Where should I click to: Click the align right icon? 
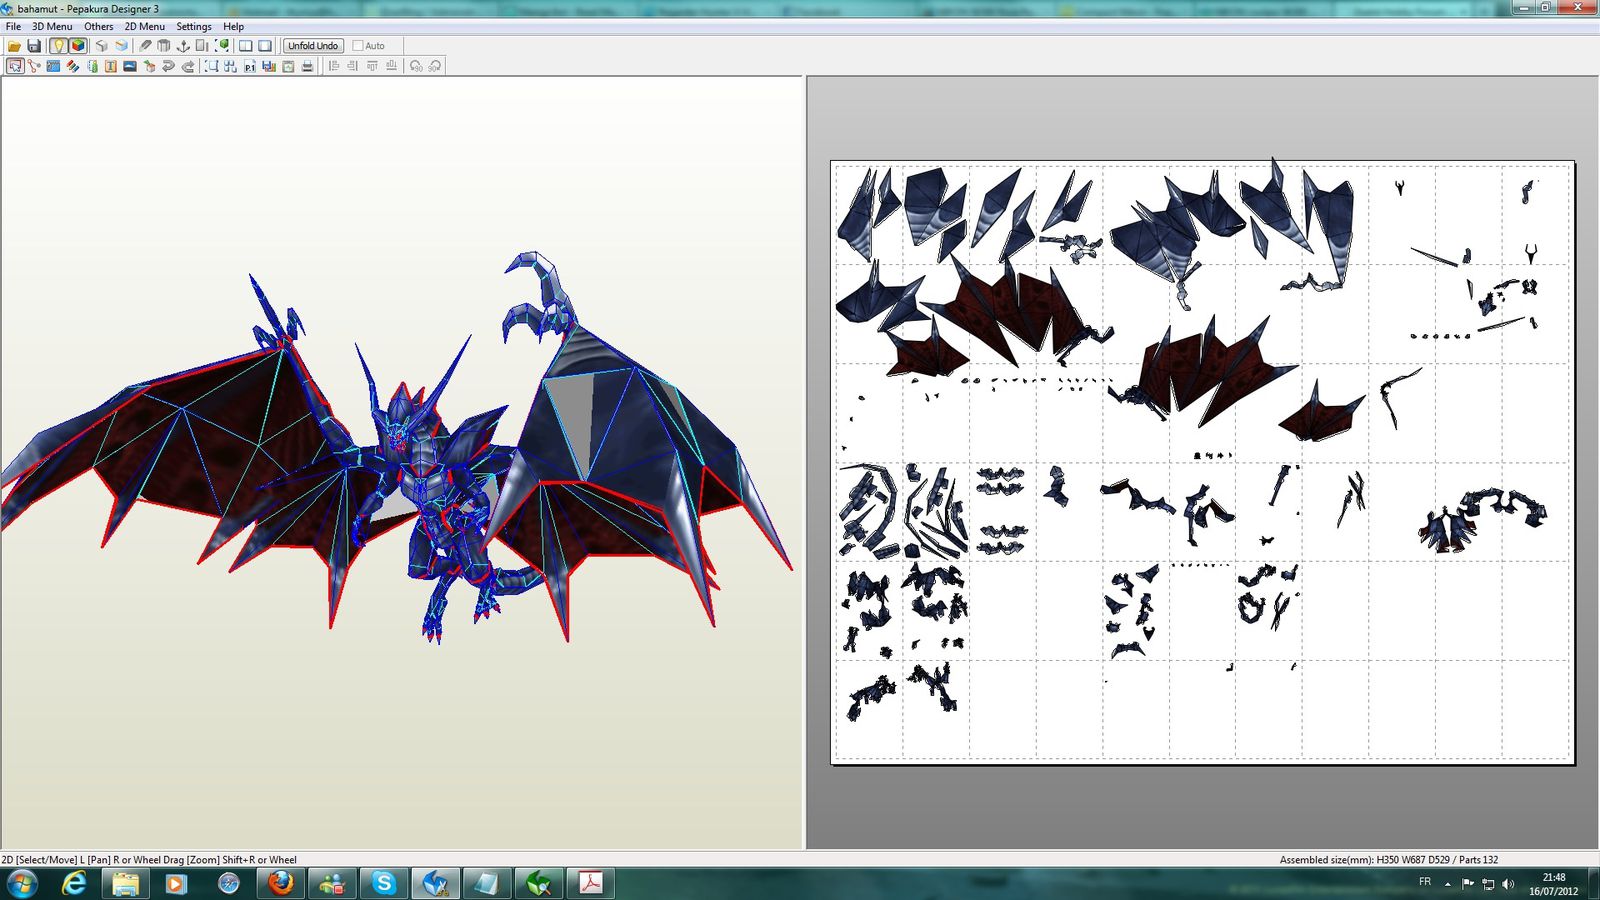(353, 66)
